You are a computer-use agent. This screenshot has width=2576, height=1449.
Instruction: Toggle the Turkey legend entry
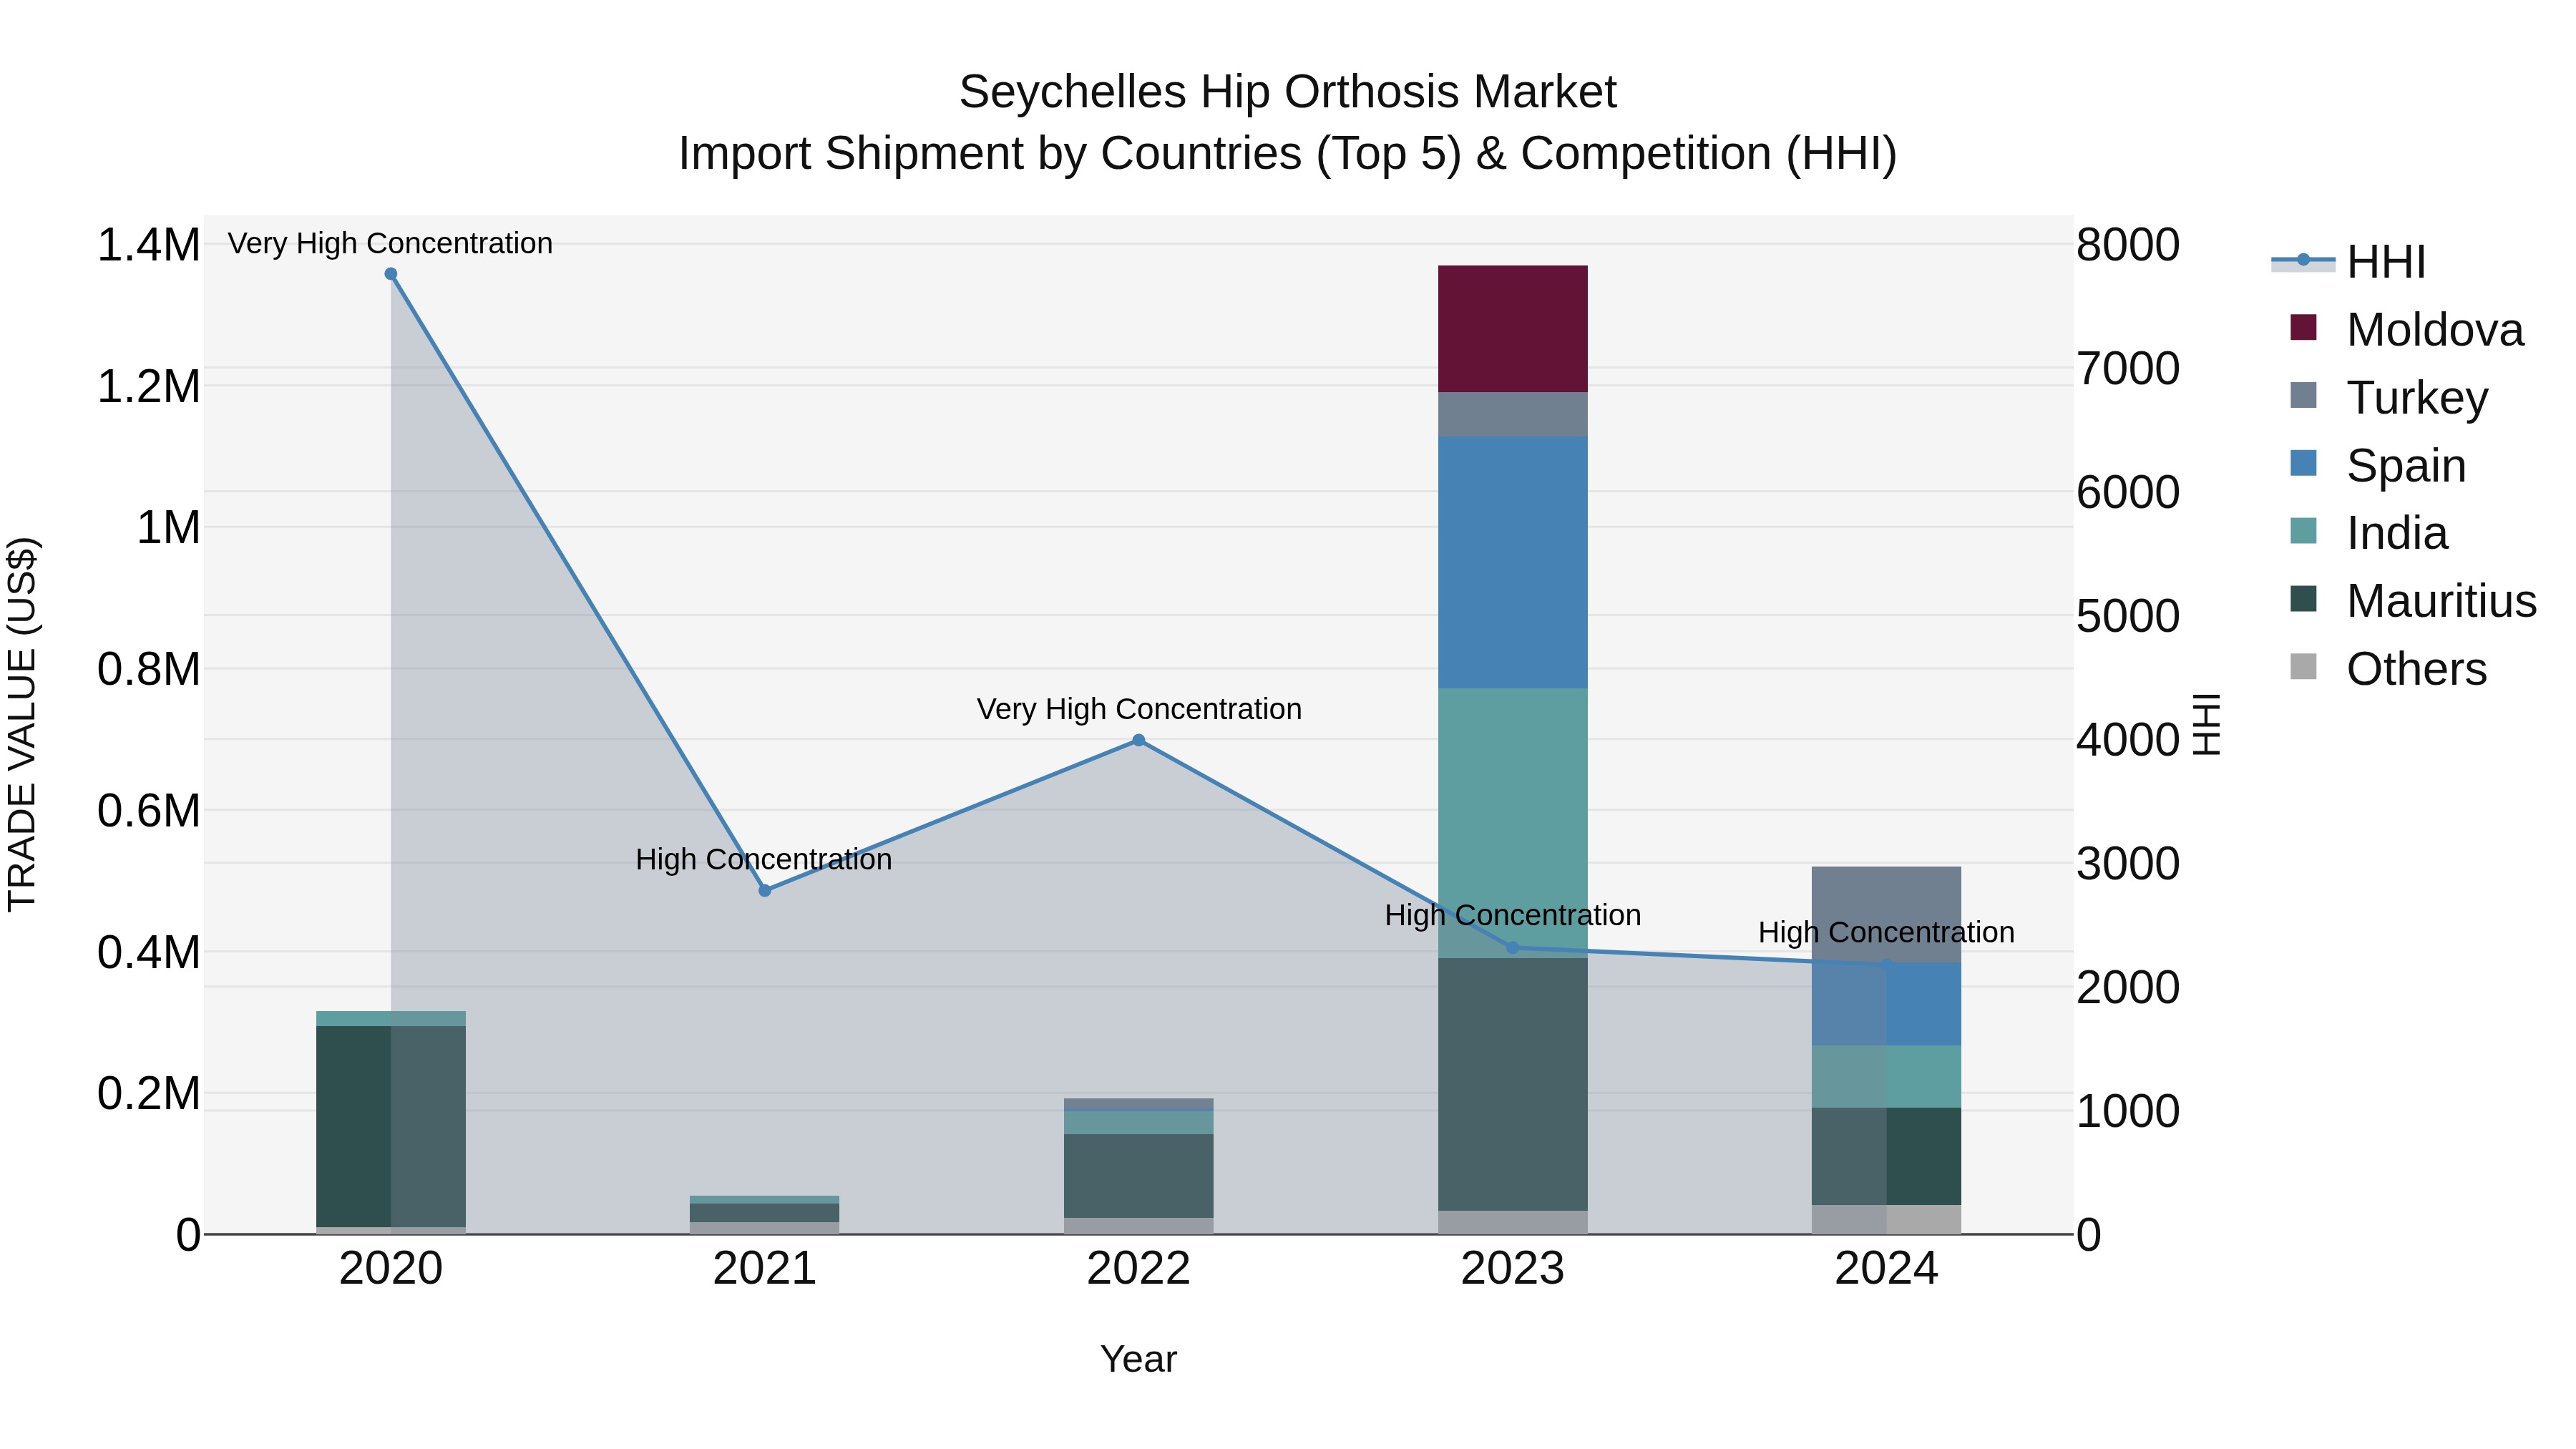pyautogui.click(x=2389, y=397)
